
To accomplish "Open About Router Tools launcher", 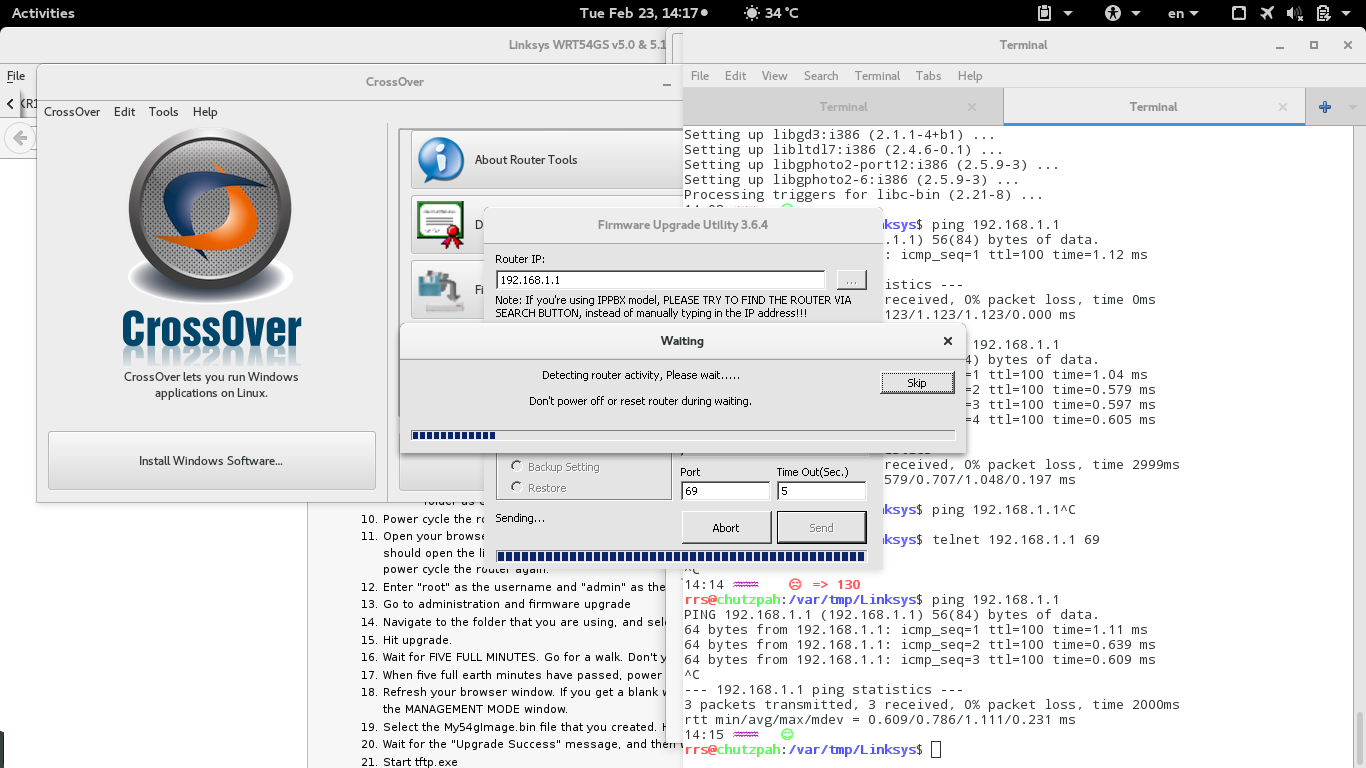I will (x=546, y=160).
